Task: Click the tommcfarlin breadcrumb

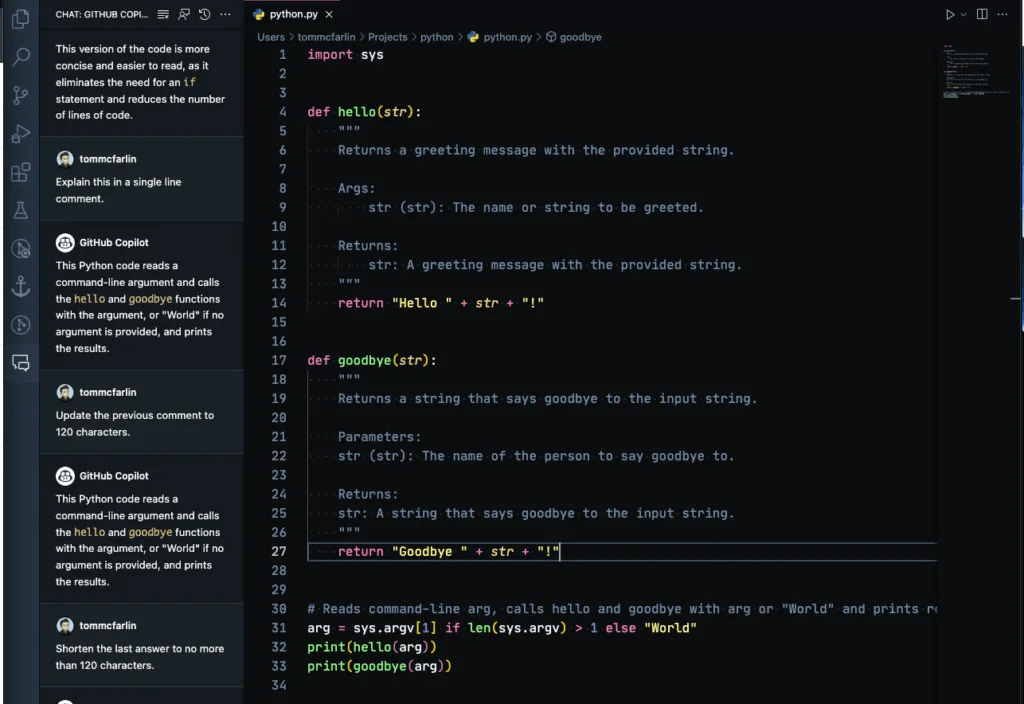Action: pos(327,37)
